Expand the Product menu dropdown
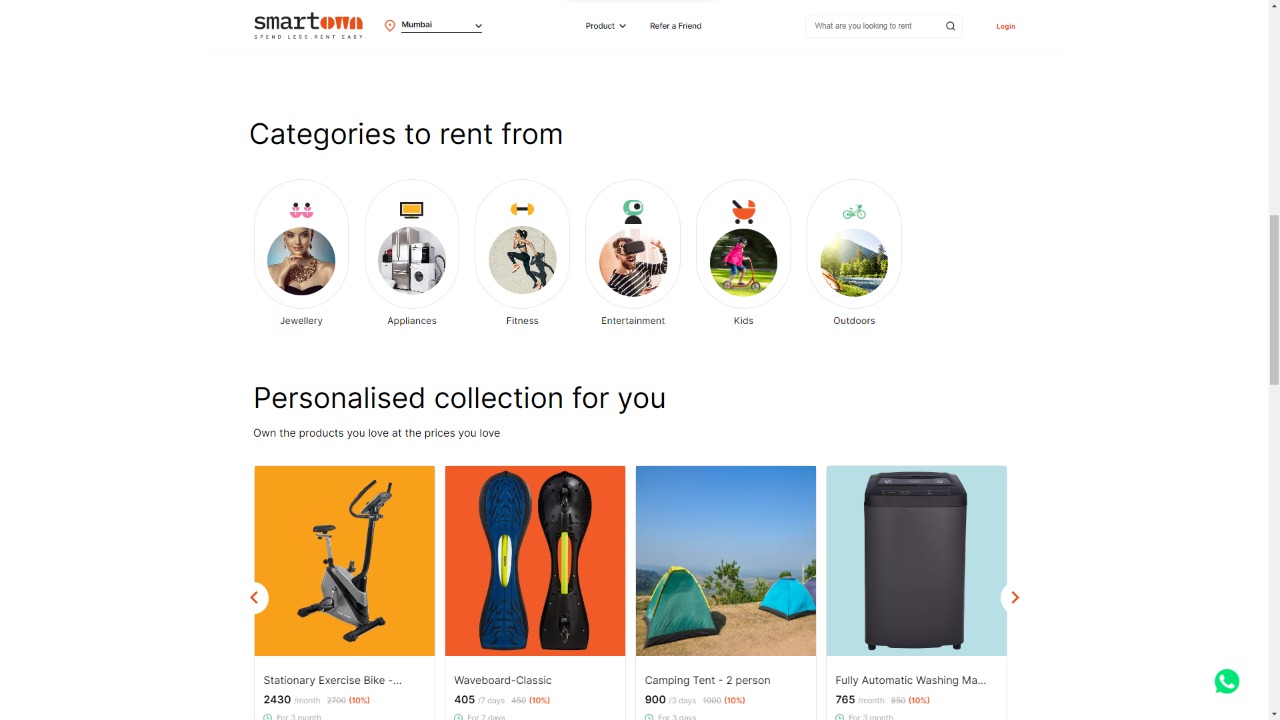1280x720 pixels. [606, 26]
